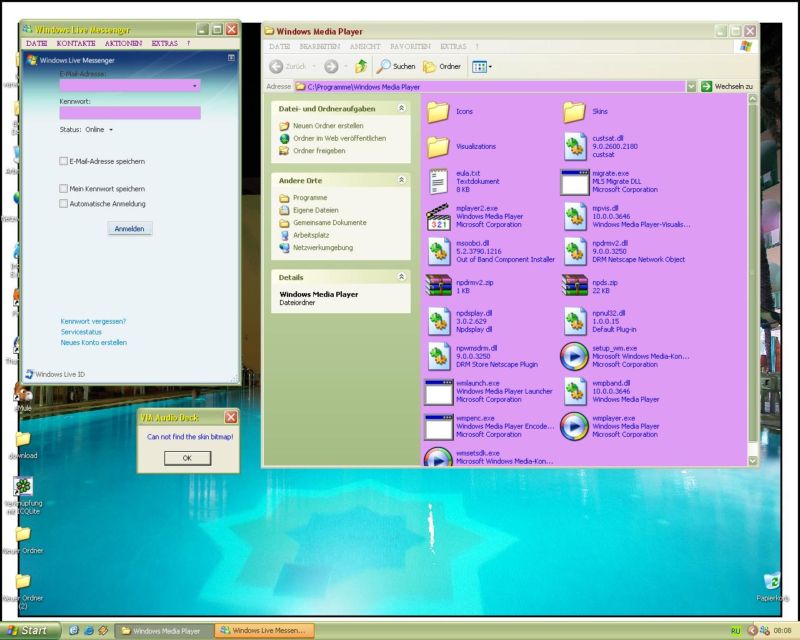Click RU language indicator in tray
The image size is (800, 640).
click(735, 631)
